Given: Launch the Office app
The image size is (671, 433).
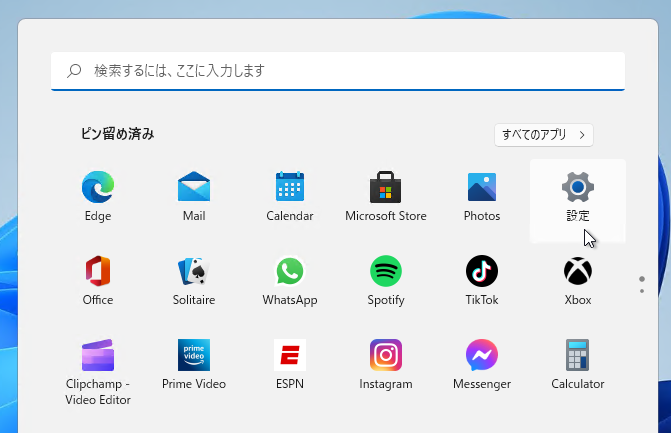Looking at the screenshot, I should (98, 280).
